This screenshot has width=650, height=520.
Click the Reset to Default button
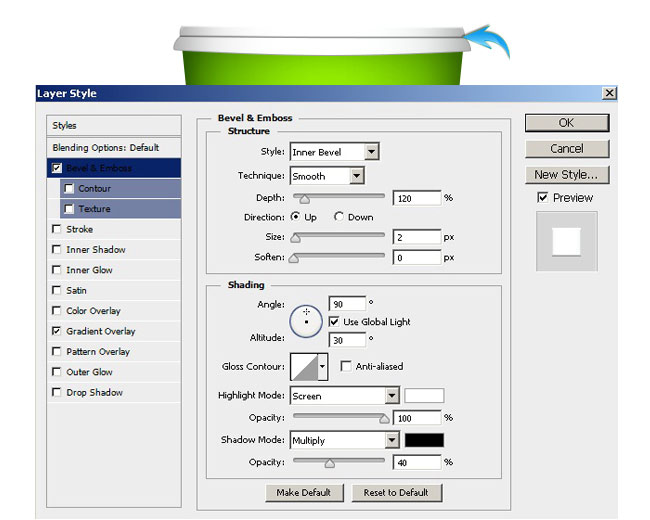(x=396, y=492)
